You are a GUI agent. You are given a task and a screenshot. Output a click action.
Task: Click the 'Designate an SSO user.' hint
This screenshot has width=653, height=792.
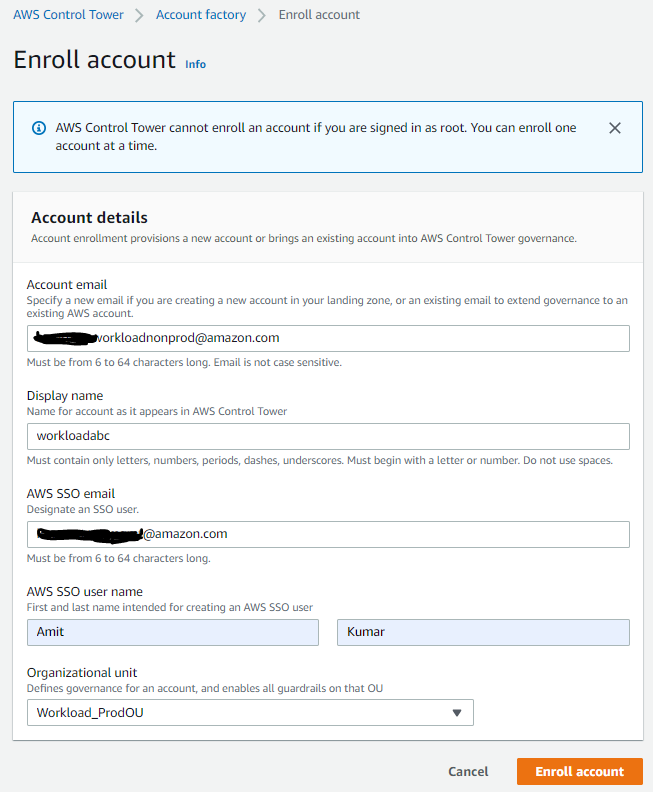click(82, 509)
